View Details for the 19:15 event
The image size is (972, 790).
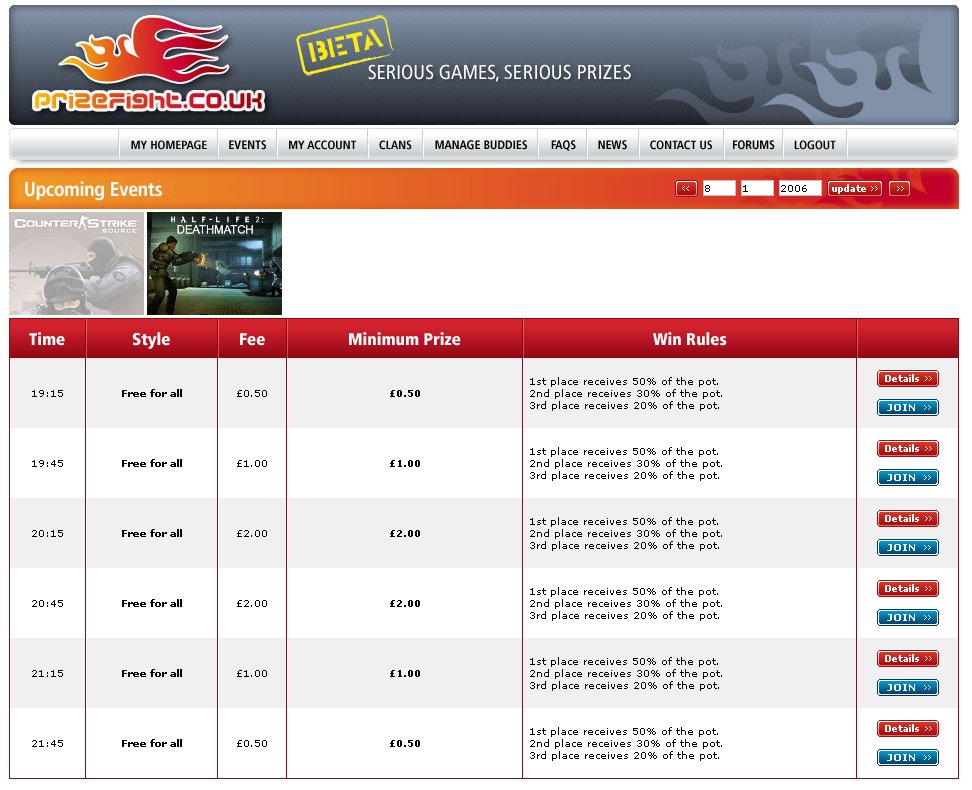point(907,379)
